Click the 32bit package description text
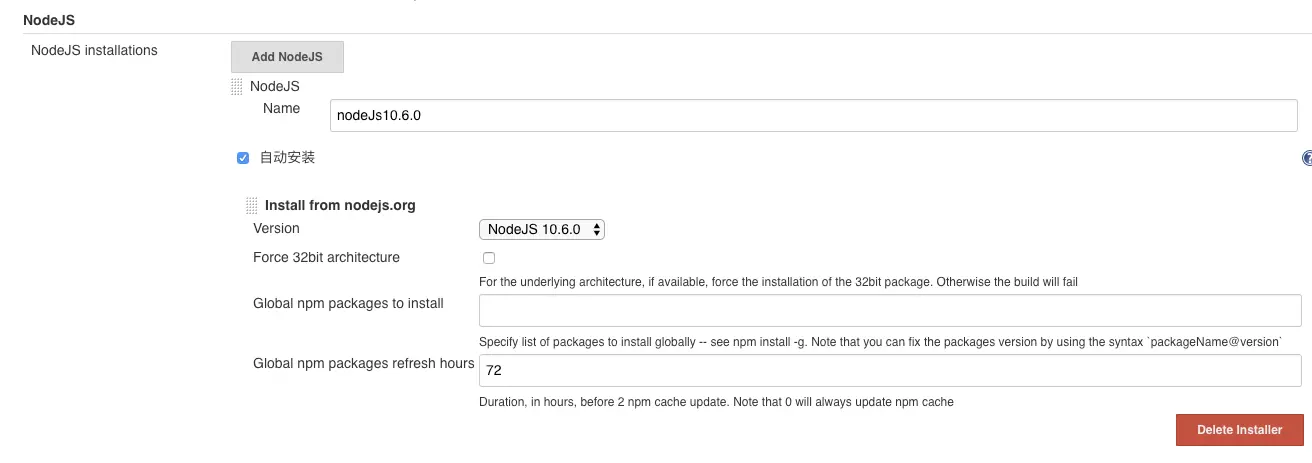1312x463 pixels. [x=778, y=282]
